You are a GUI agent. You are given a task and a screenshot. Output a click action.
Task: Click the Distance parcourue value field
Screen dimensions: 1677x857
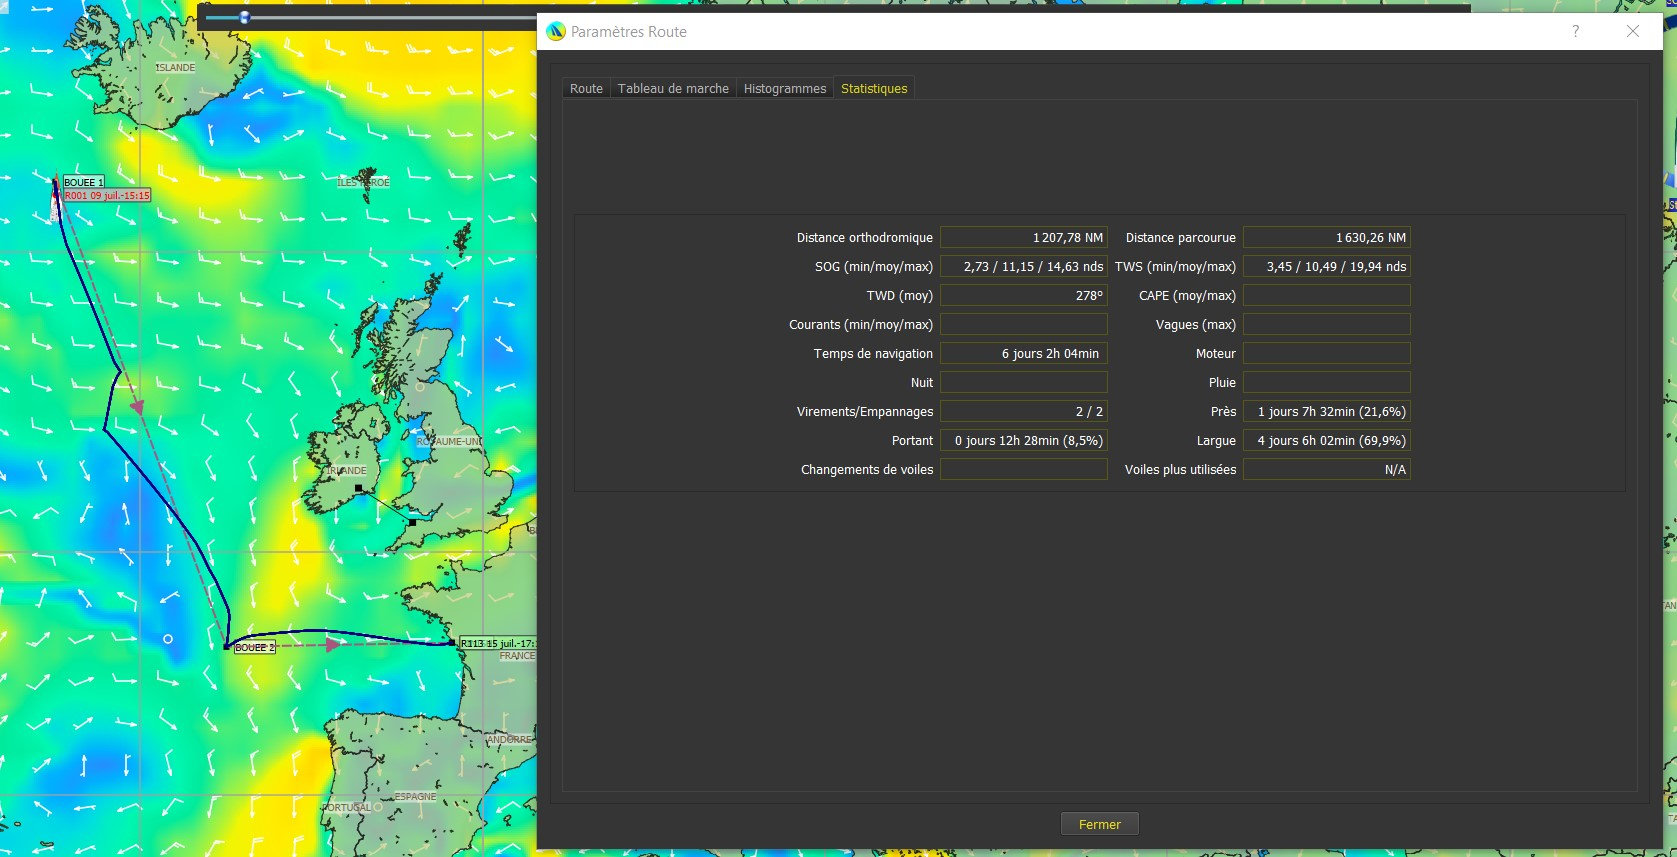pos(1327,238)
